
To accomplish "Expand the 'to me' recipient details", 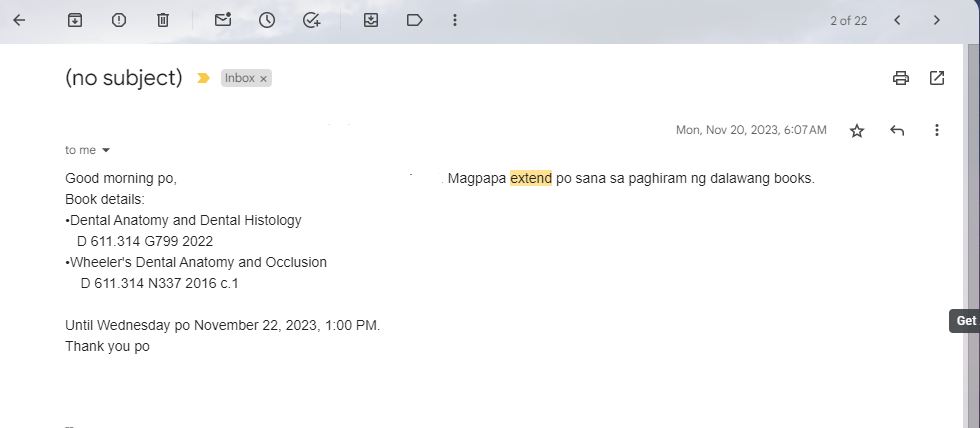I will coord(106,150).
